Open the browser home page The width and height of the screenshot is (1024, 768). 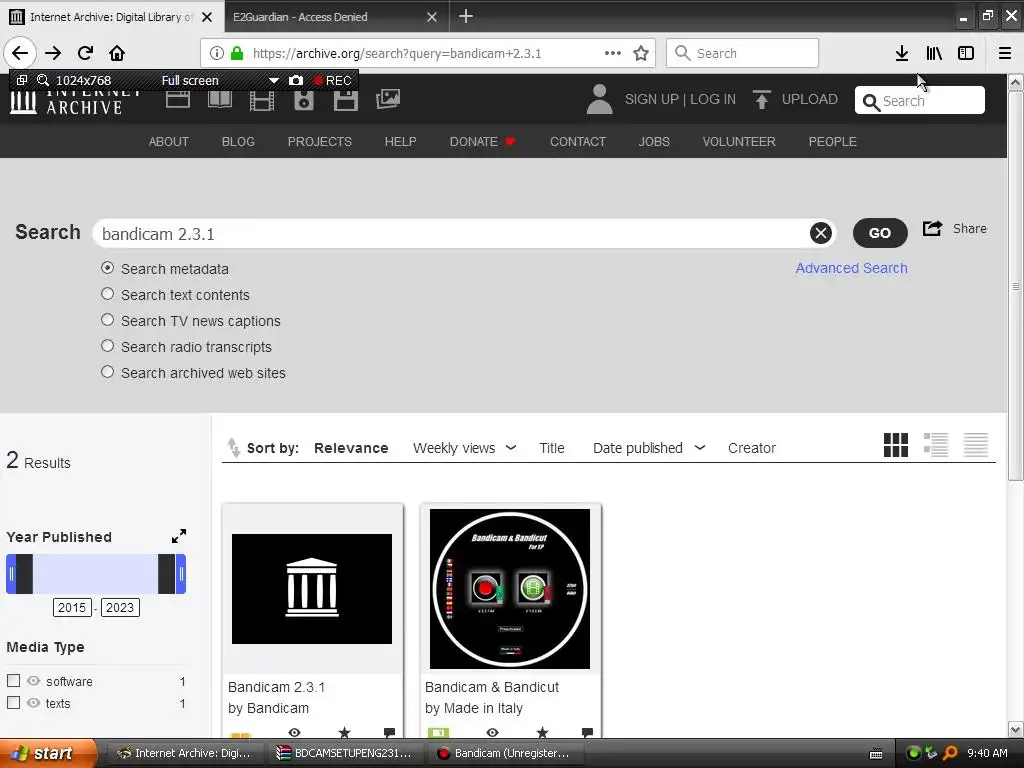117,53
